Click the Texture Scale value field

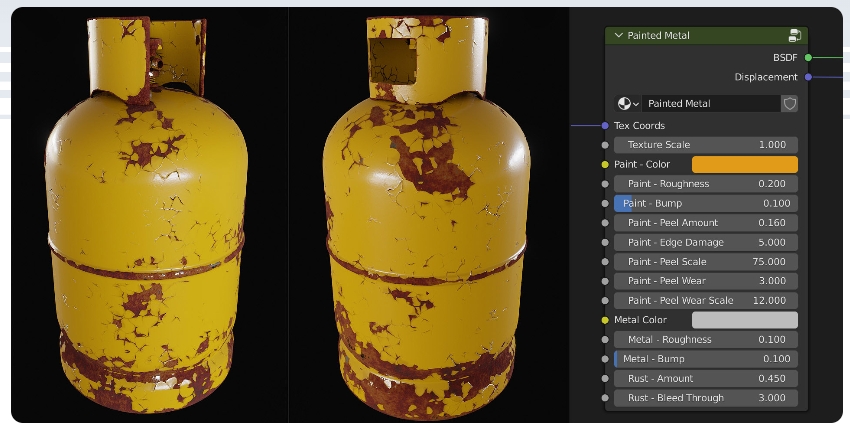706,145
